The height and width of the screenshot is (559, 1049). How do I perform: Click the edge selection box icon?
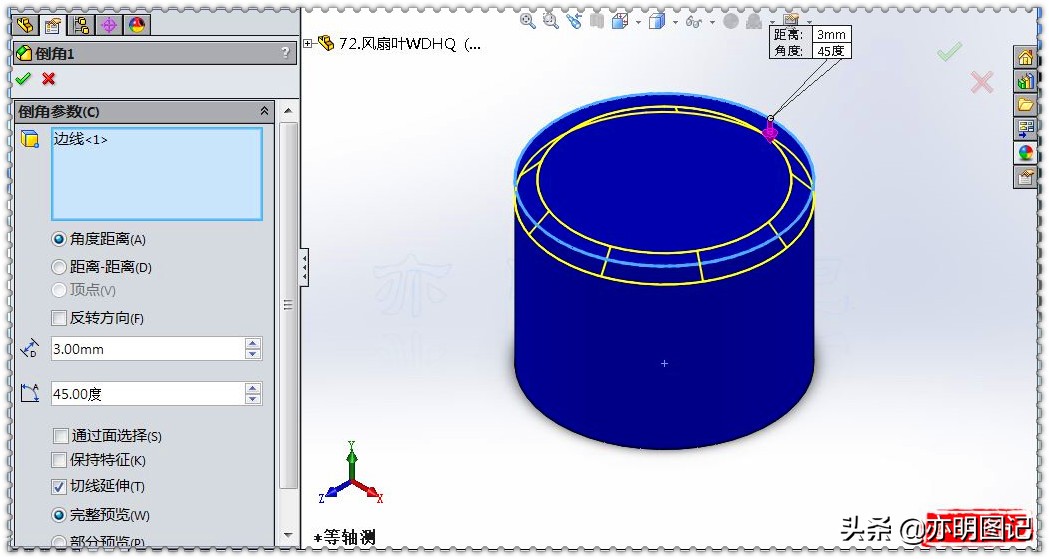[30, 139]
